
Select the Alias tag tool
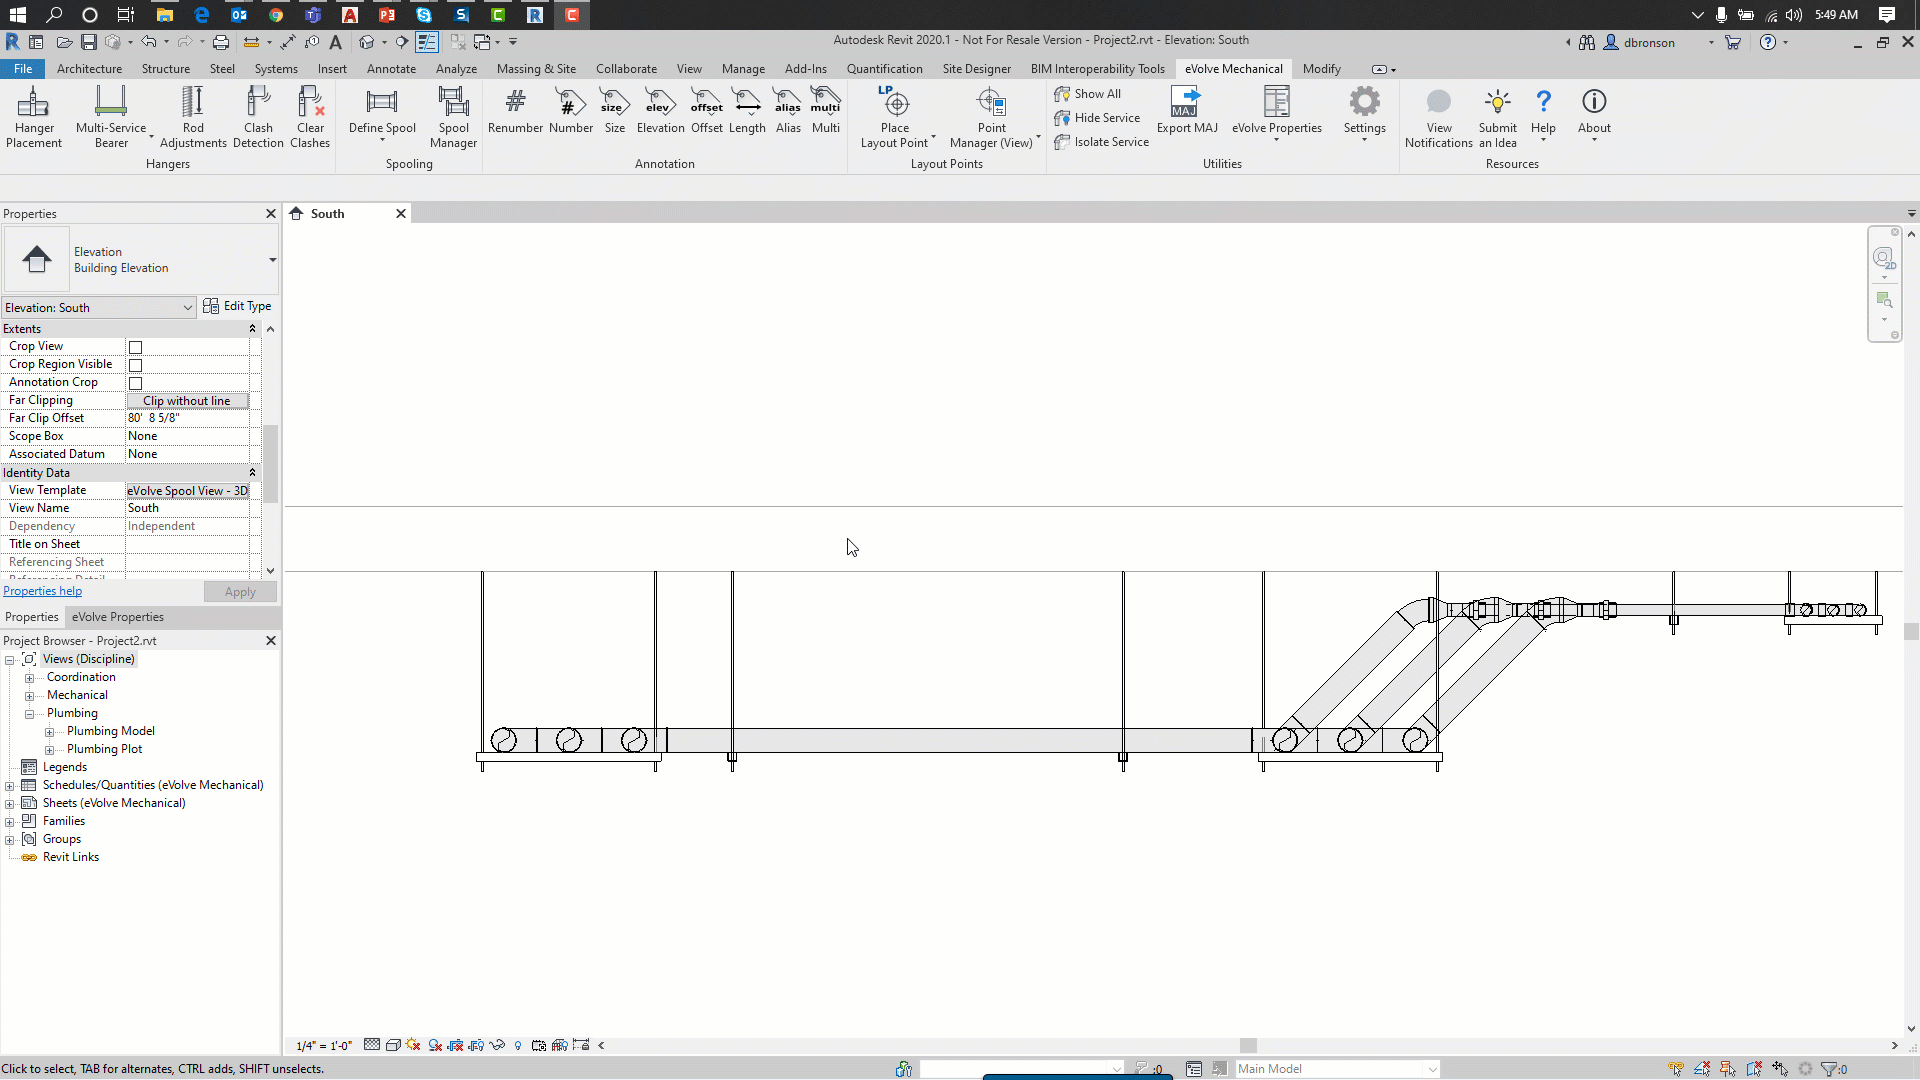(x=788, y=110)
